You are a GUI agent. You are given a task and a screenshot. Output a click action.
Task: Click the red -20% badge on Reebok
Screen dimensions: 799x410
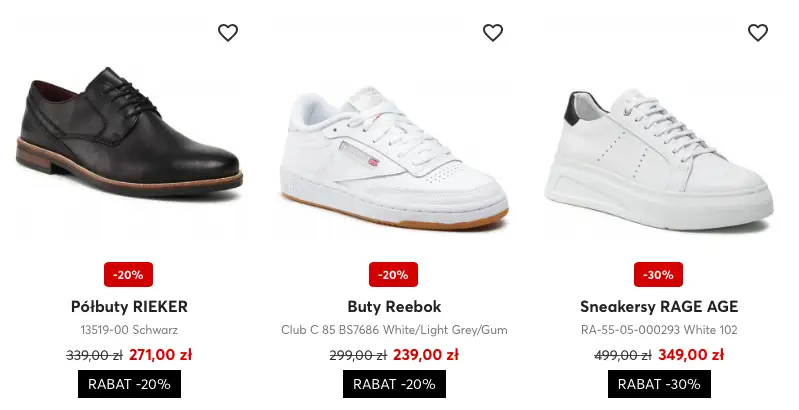[x=393, y=274]
